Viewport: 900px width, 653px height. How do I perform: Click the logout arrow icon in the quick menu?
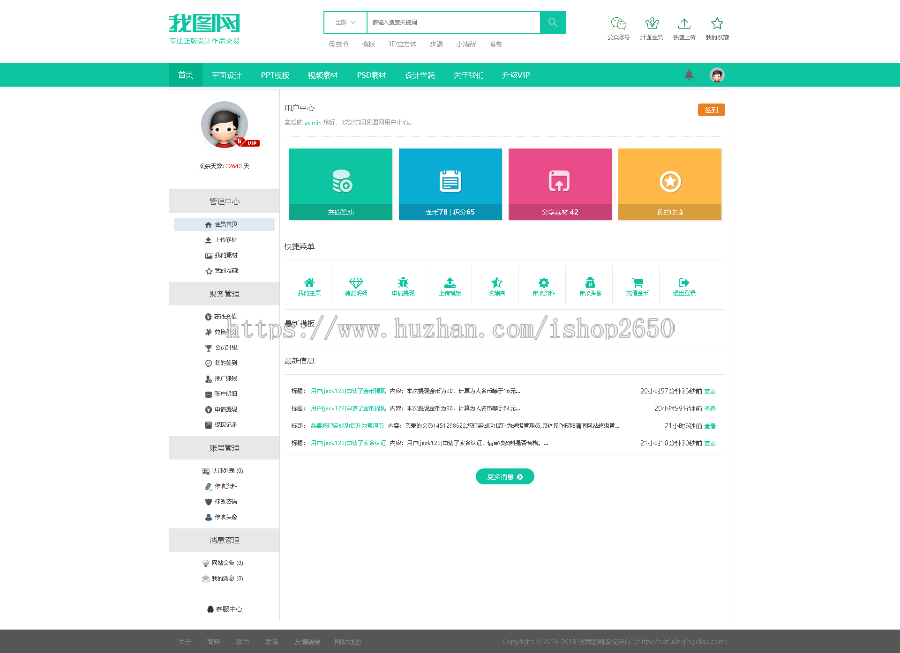(x=684, y=285)
